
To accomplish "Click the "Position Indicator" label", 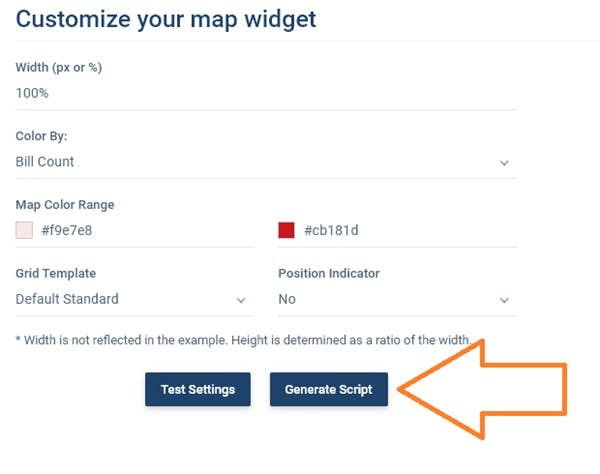I will click(x=329, y=273).
